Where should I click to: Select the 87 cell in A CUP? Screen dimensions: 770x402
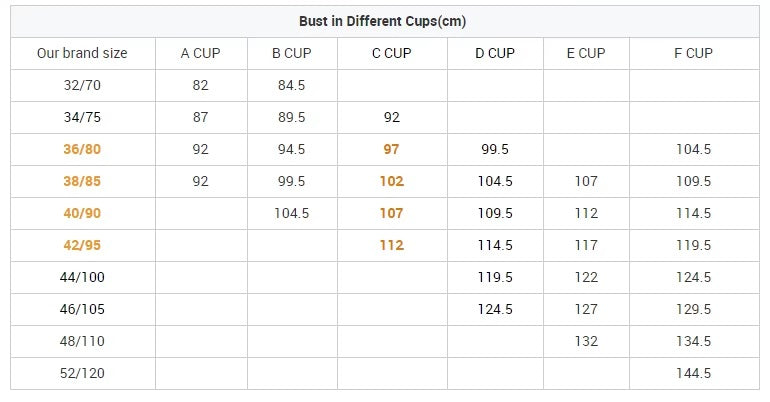click(200, 117)
